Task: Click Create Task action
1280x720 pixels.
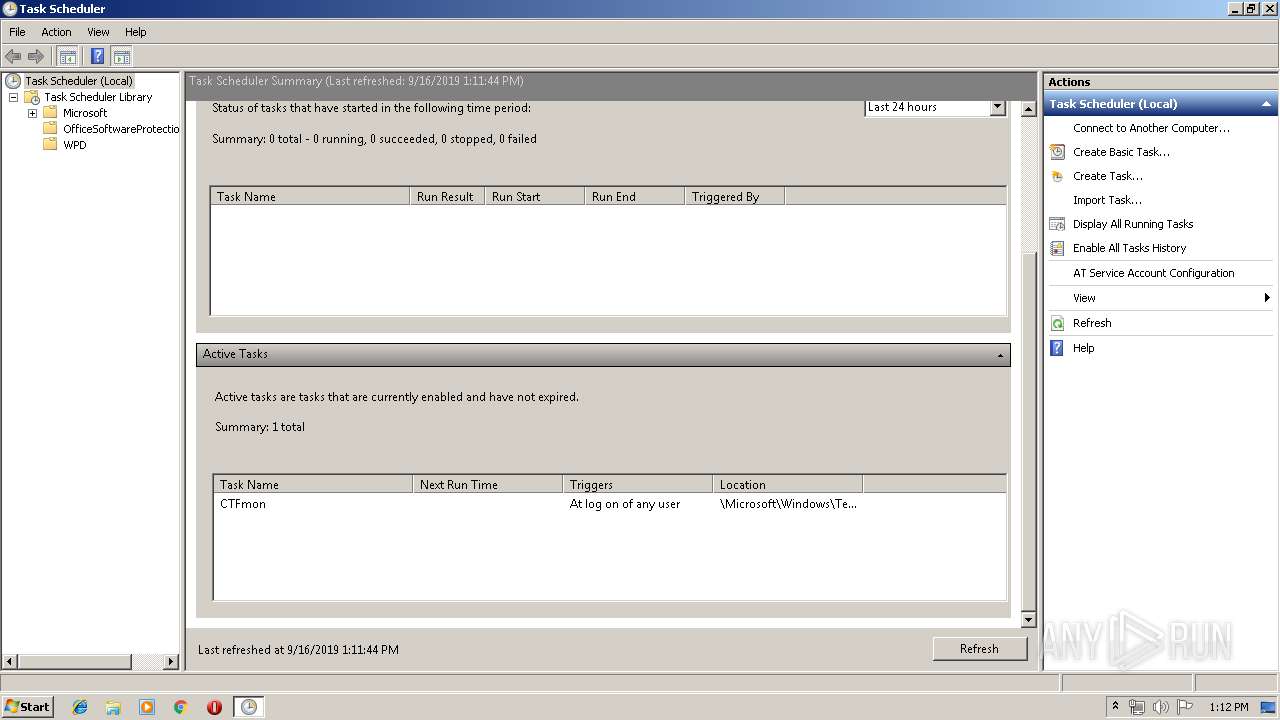Action: click(1108, 176)
